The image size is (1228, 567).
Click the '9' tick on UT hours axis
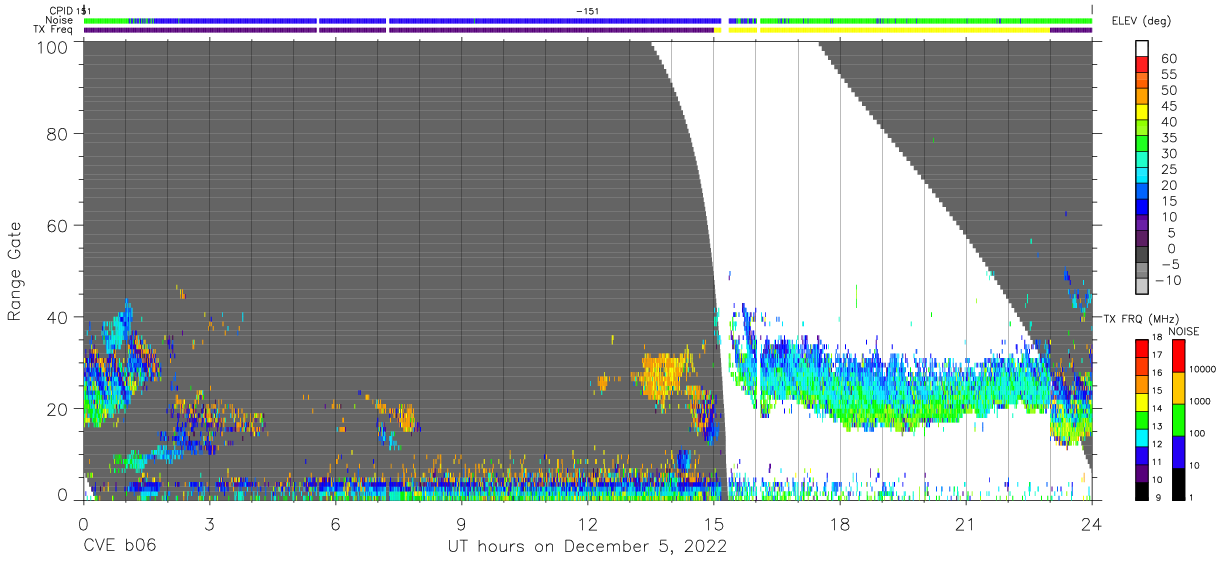(x=461, y=522)
